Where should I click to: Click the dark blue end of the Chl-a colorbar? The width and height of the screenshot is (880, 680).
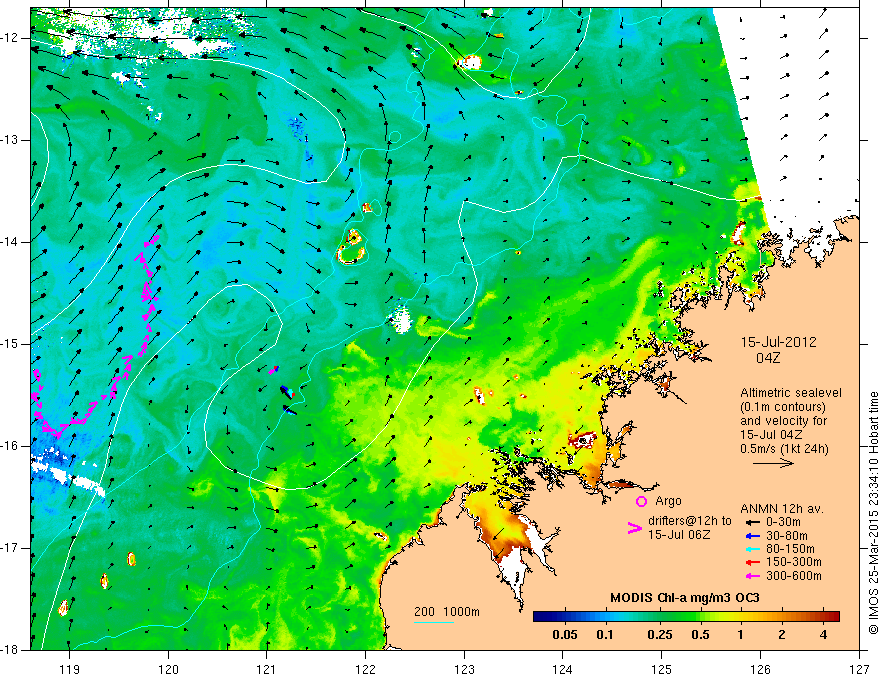click(538, 616)
